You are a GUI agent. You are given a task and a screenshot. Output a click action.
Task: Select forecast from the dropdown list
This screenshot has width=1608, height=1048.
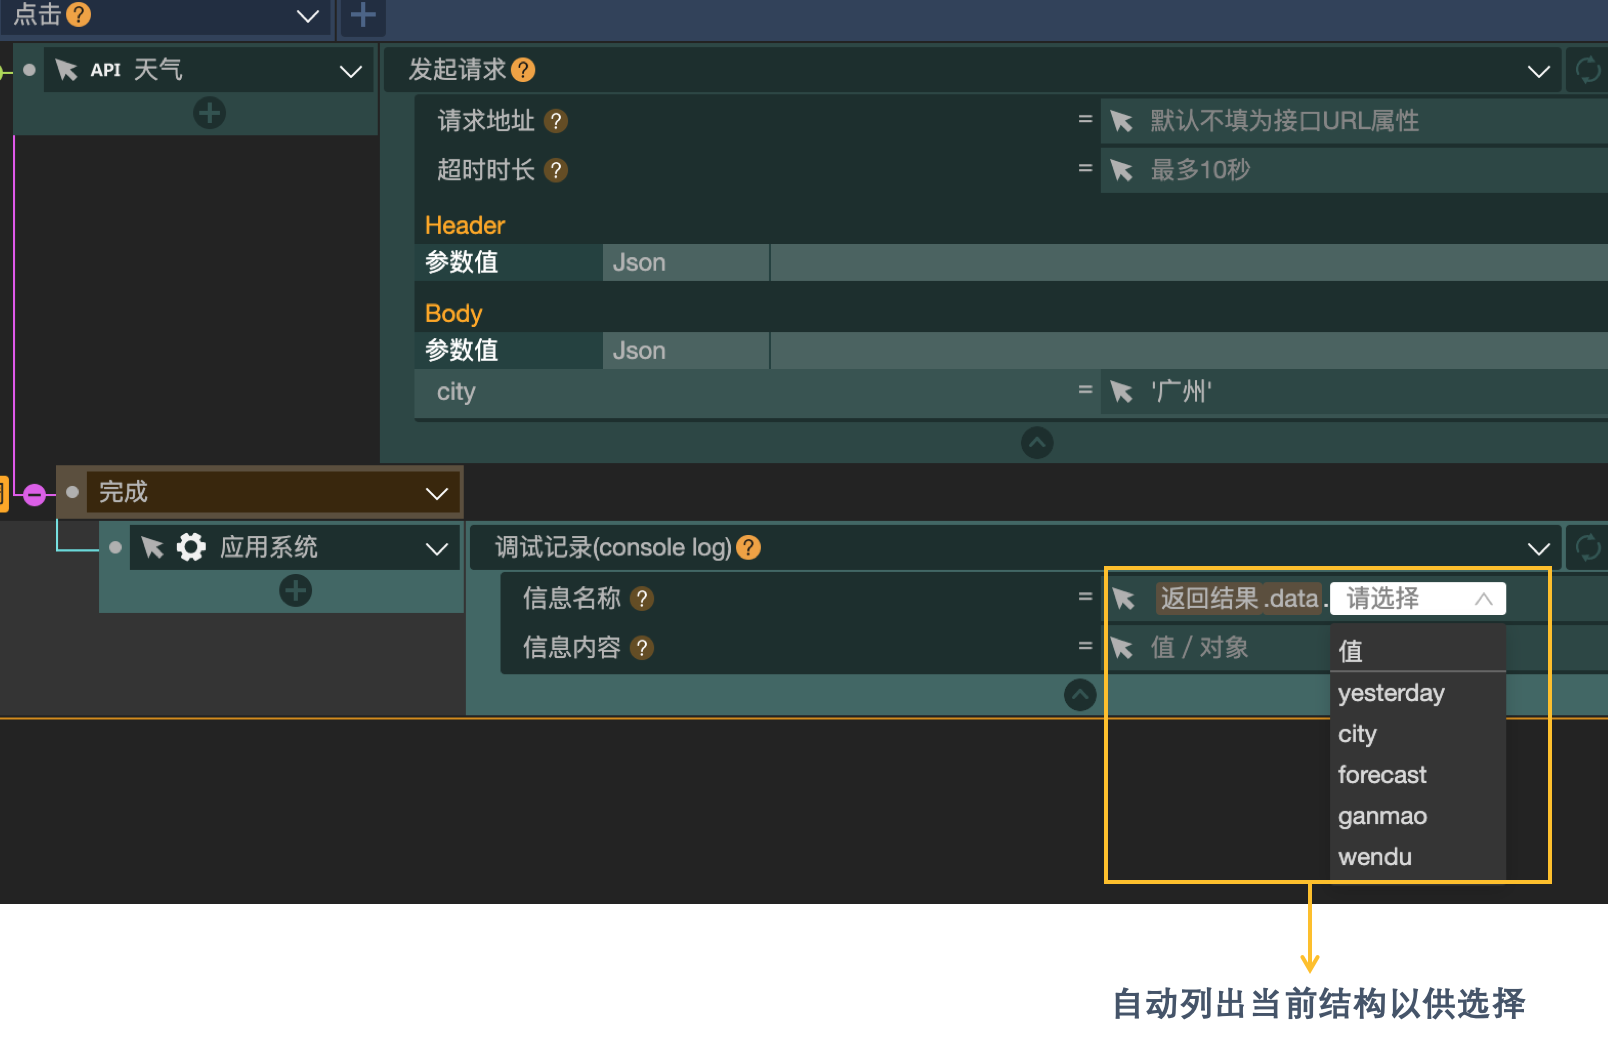point(1382,775)
